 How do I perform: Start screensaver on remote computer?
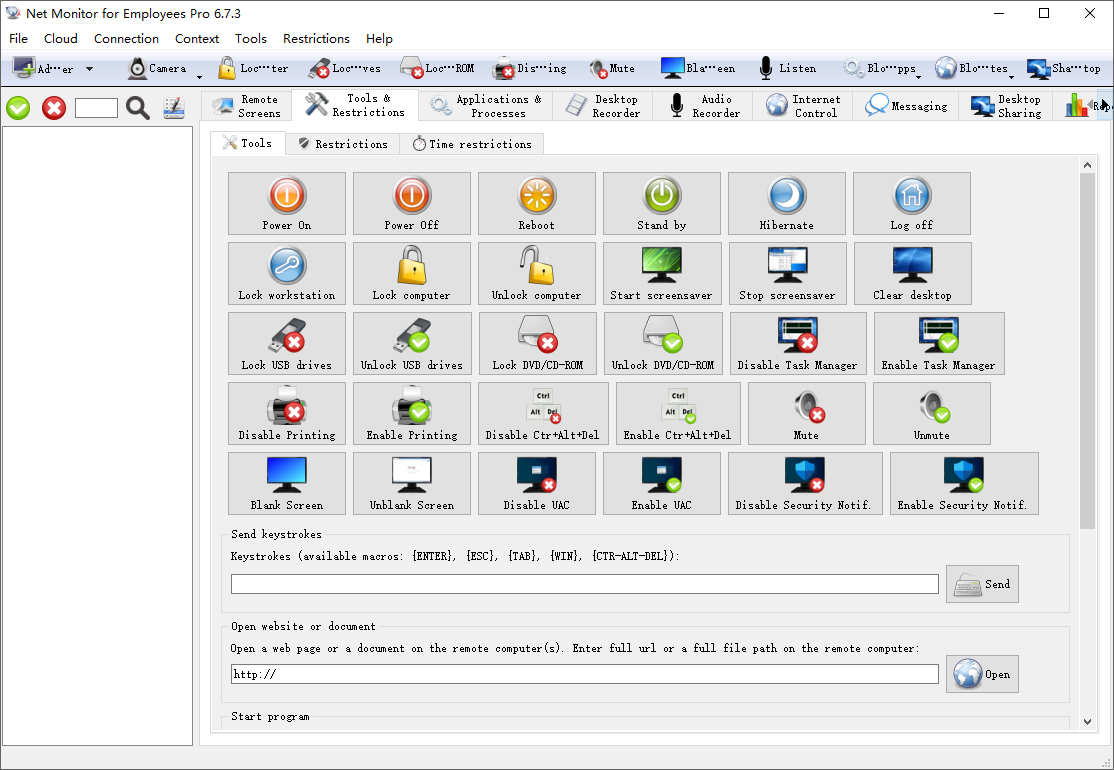click(x=662, y=273)
